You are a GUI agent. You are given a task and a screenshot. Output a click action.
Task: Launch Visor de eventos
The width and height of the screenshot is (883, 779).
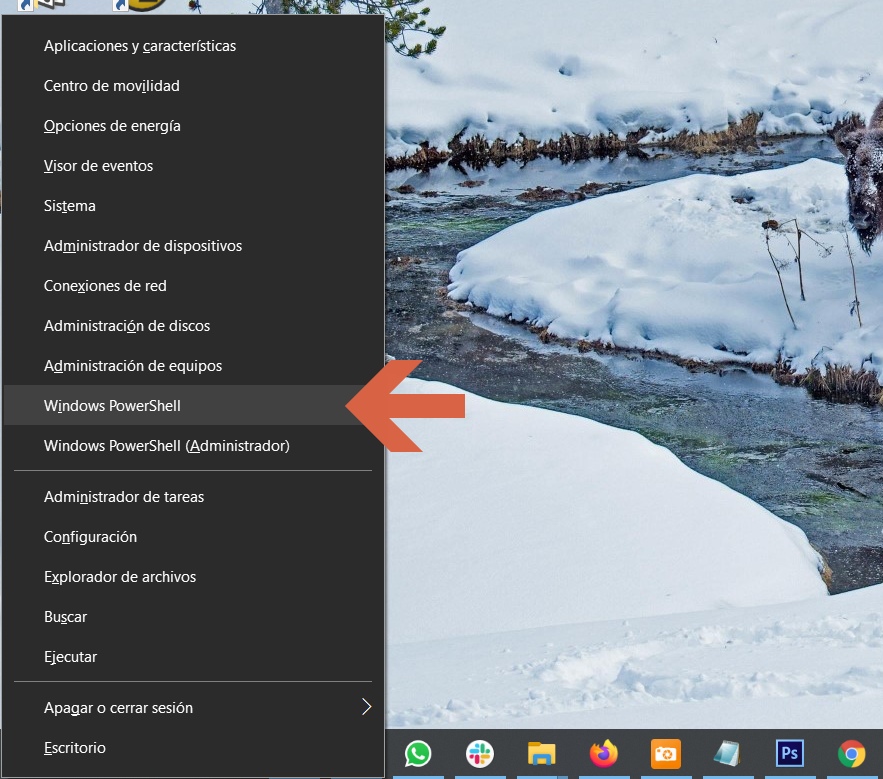point(193,166)
